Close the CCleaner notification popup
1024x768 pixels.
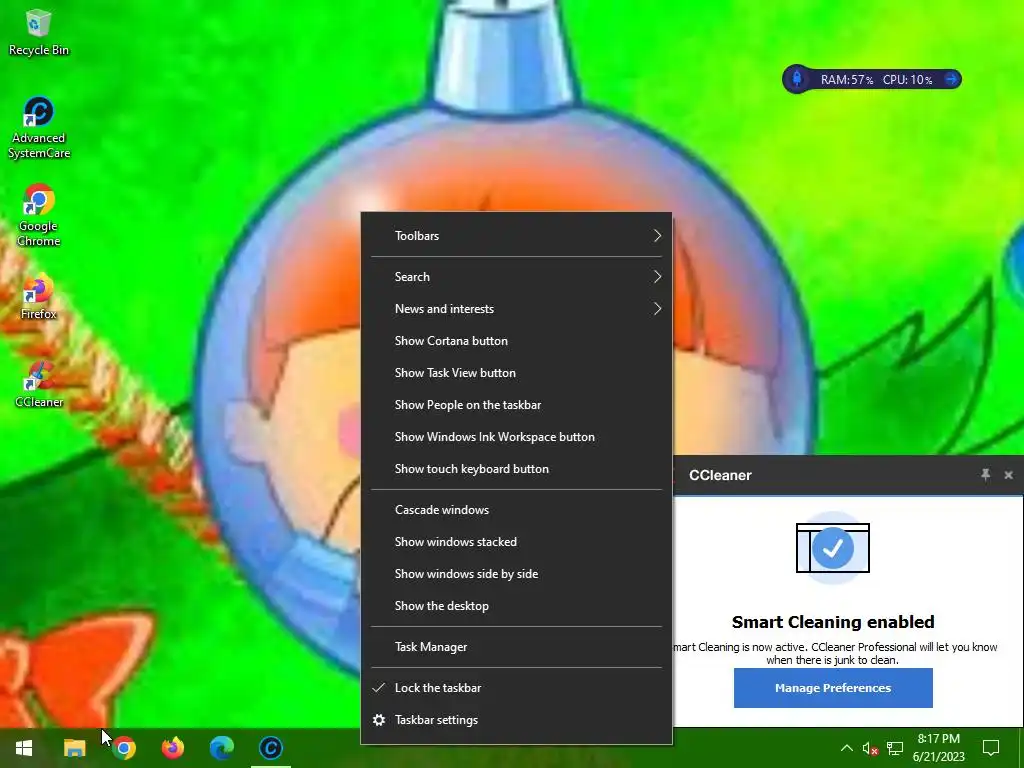(1008, 475)
